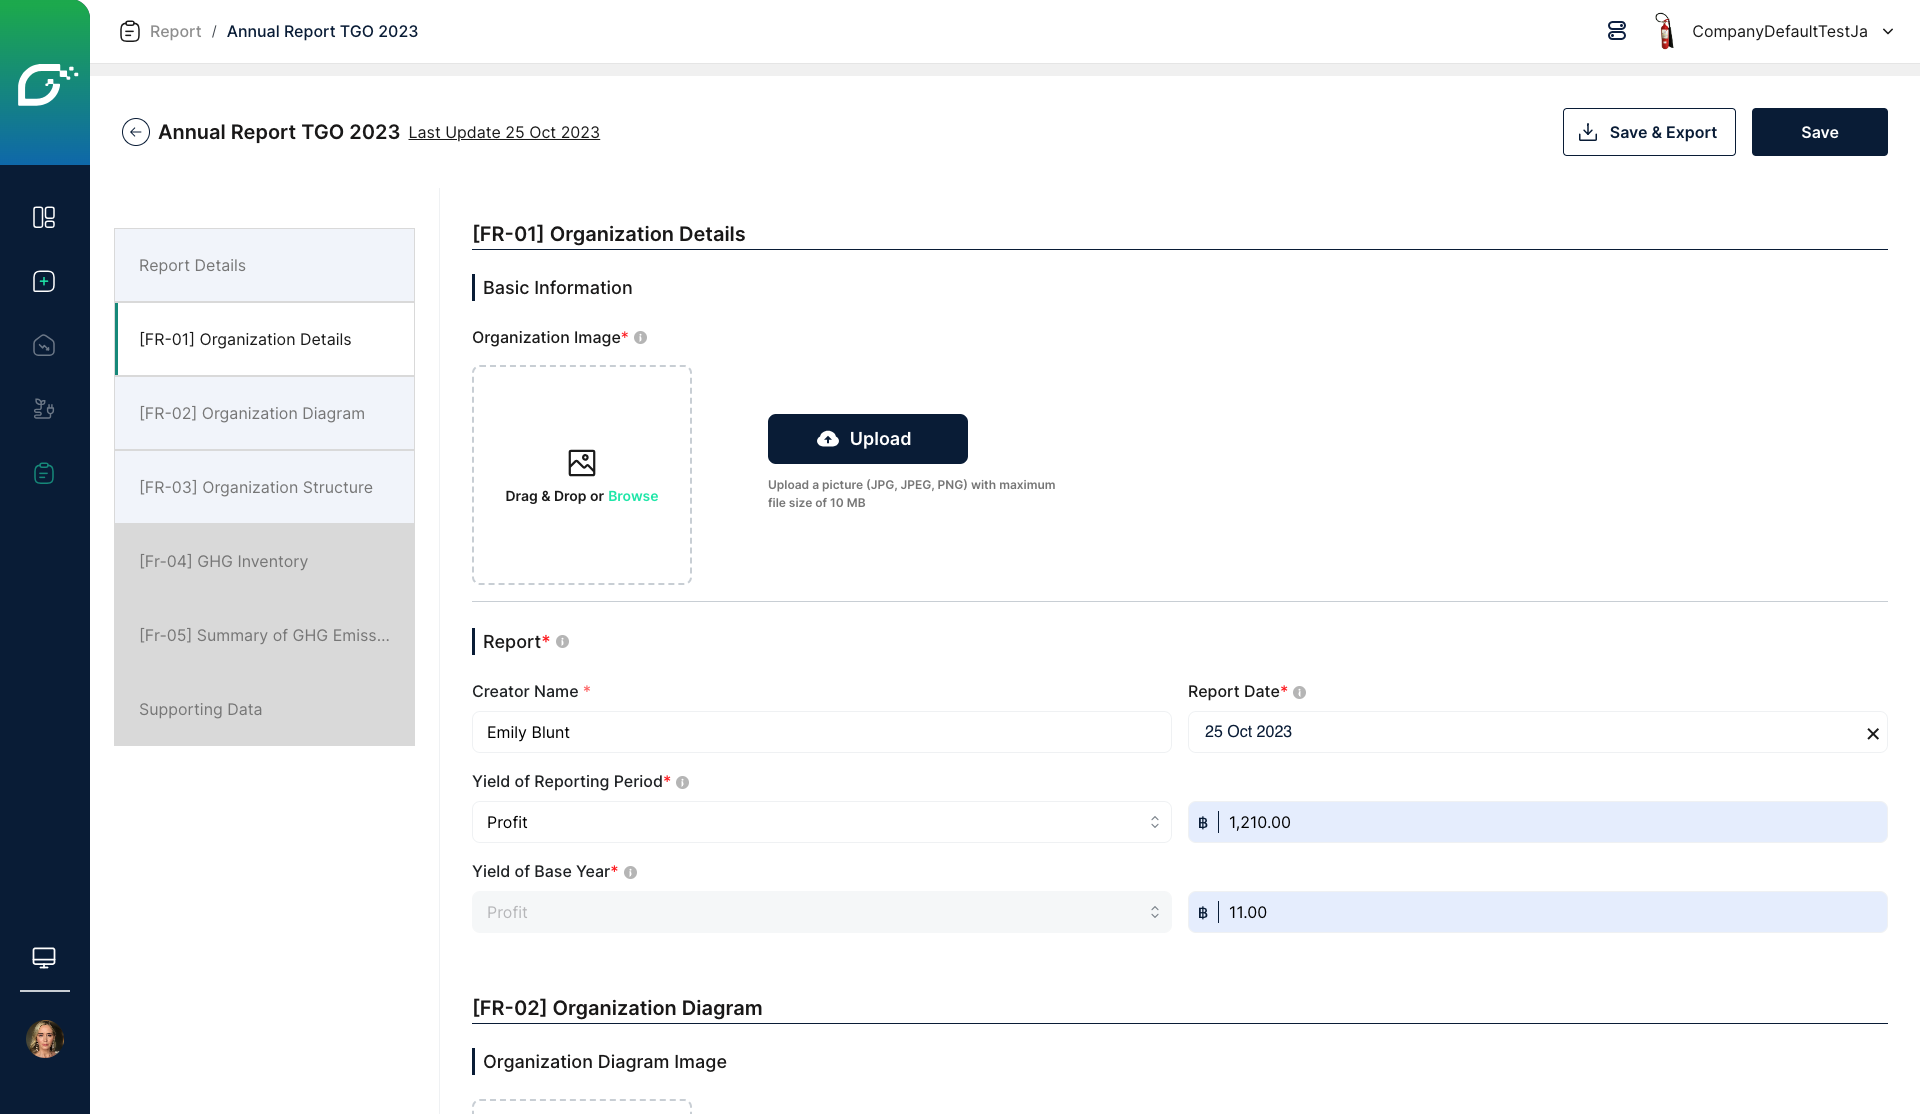Screen dimensions: 1920x1114
Task: Select [FR-02] Organization Diagram tab
Action: [x=265, y=413]
